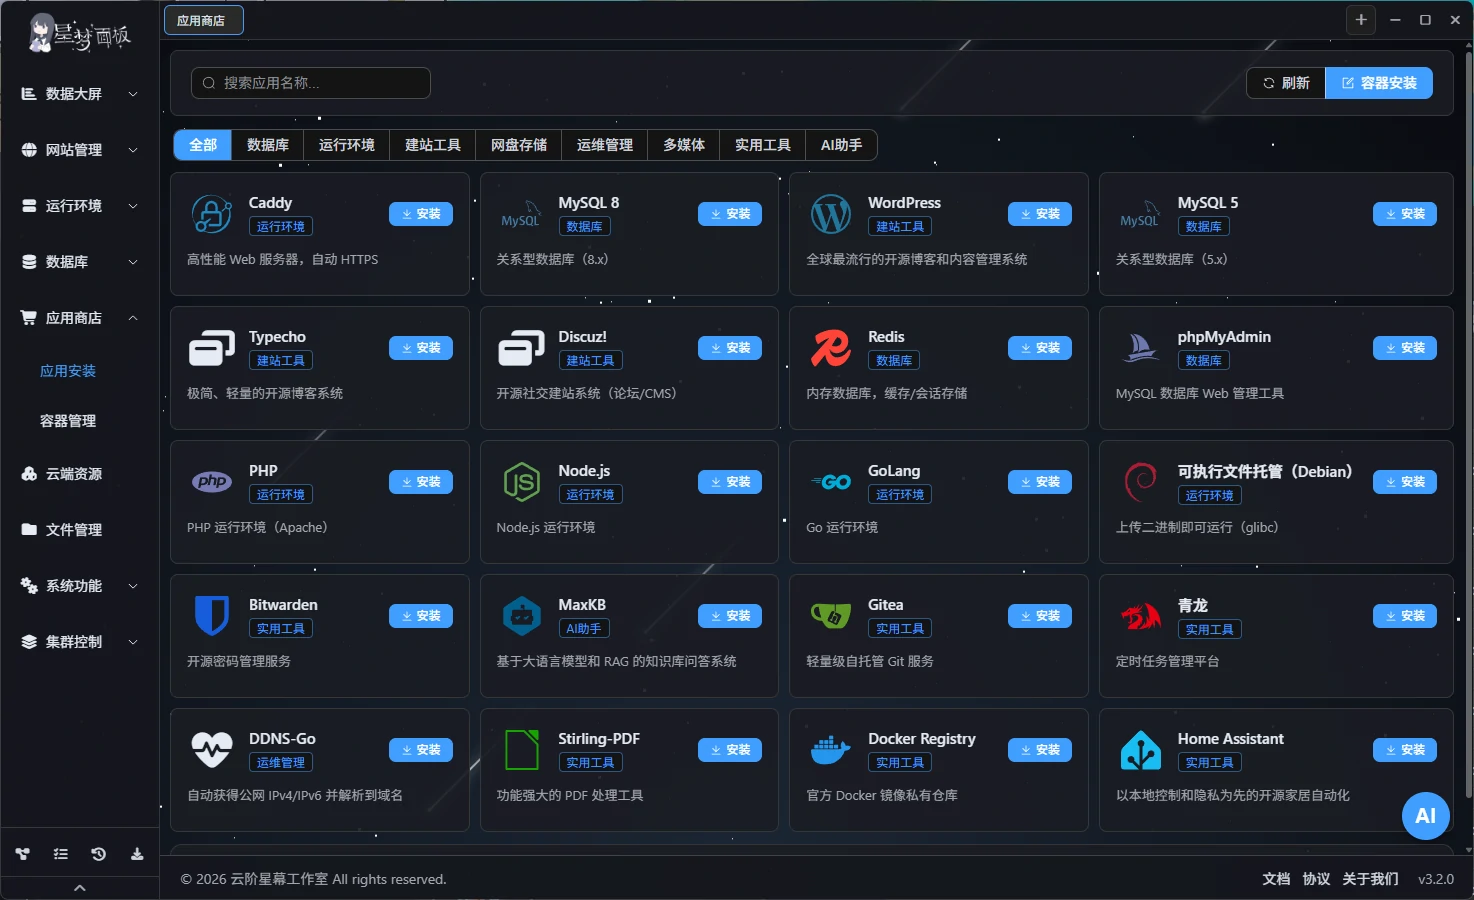
Task: Open the 协议 footer link
Action: tap(1316, 879)
